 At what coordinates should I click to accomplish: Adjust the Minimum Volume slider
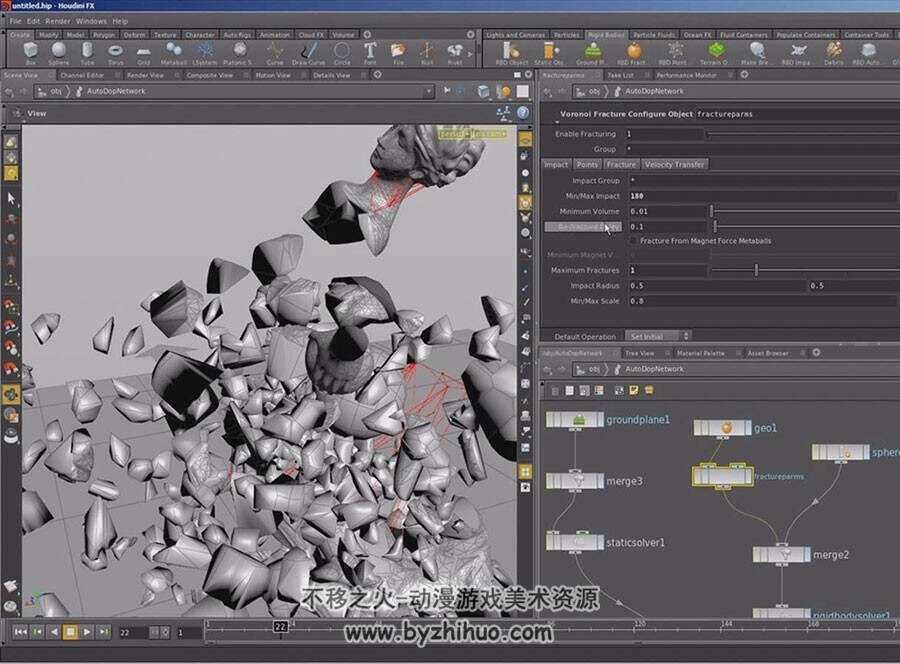[804, 211]
